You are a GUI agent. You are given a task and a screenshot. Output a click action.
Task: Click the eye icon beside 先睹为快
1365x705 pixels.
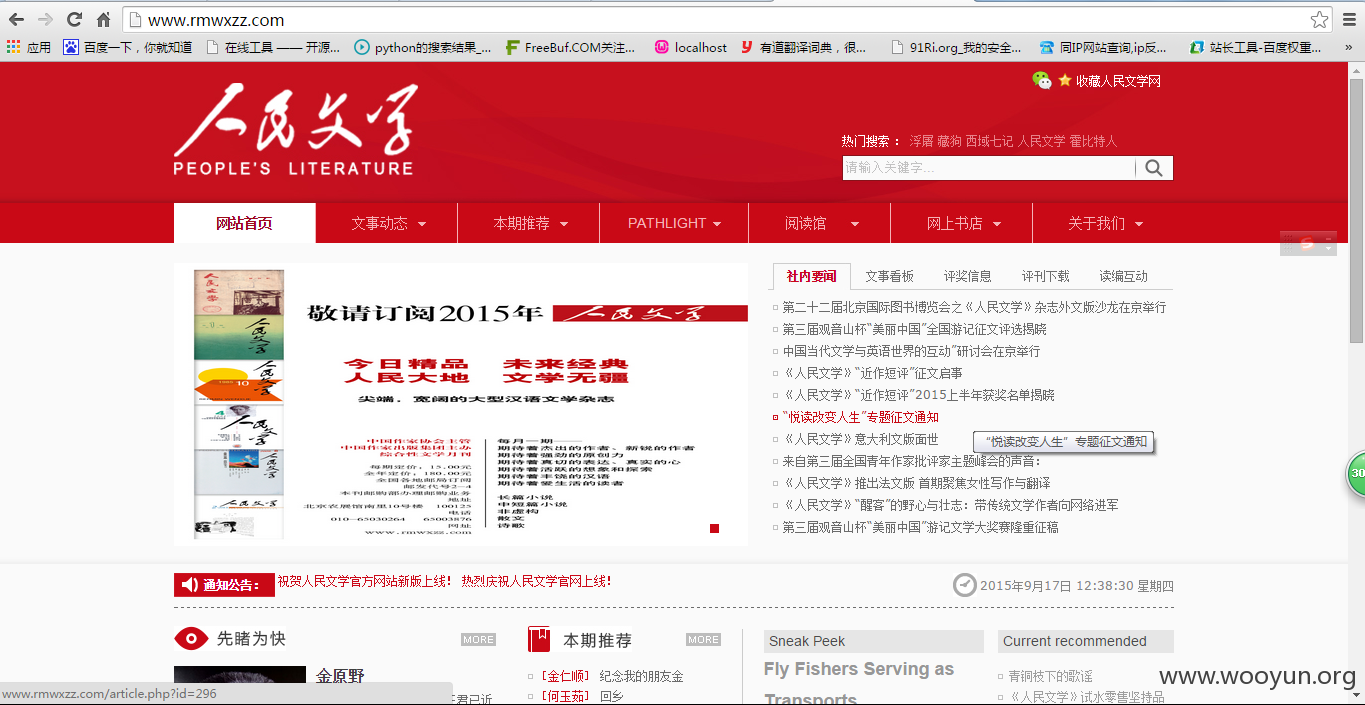point(191,638)
